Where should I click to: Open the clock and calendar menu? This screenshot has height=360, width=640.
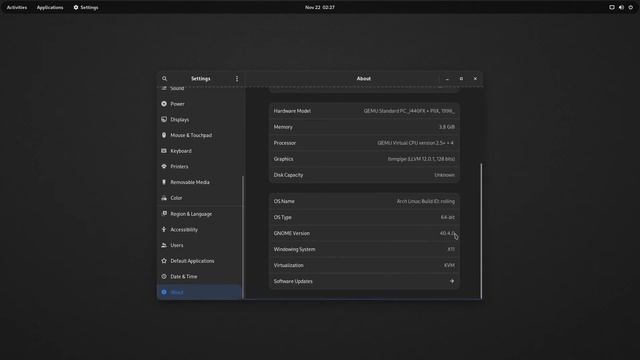(x=320, y=7)
